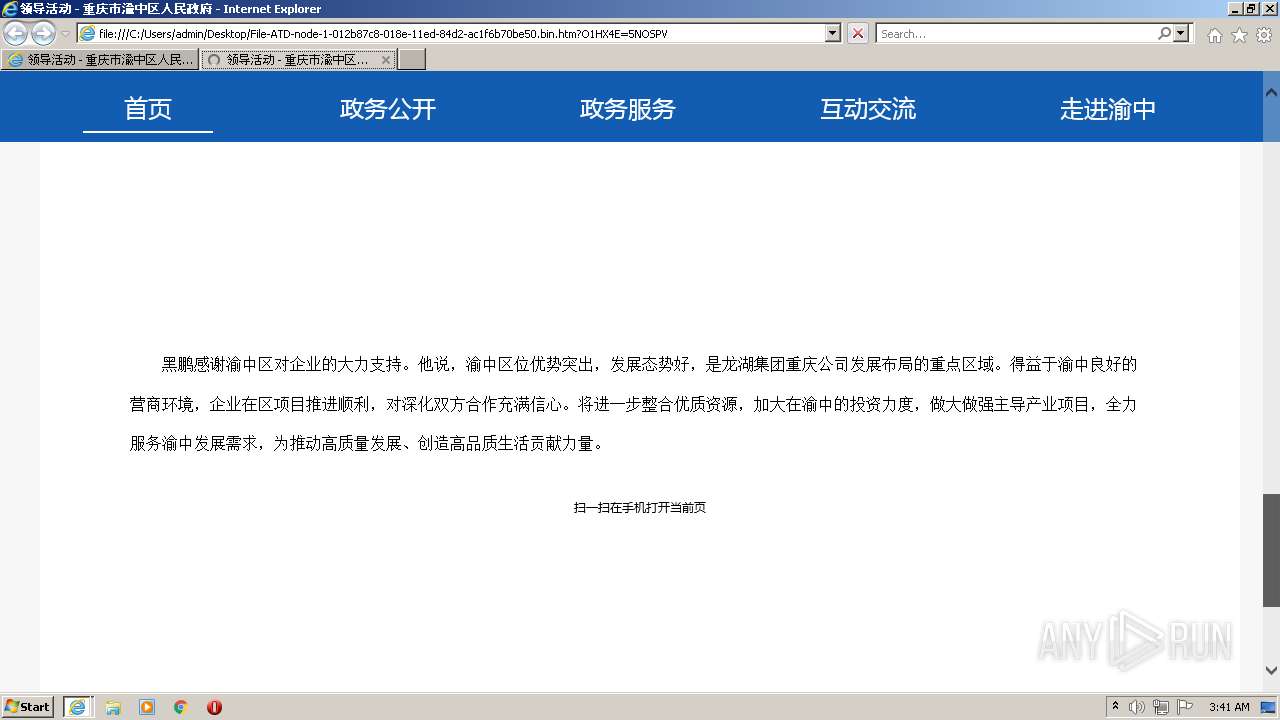Click the page scrollbar up arrow

point(1271,91)
